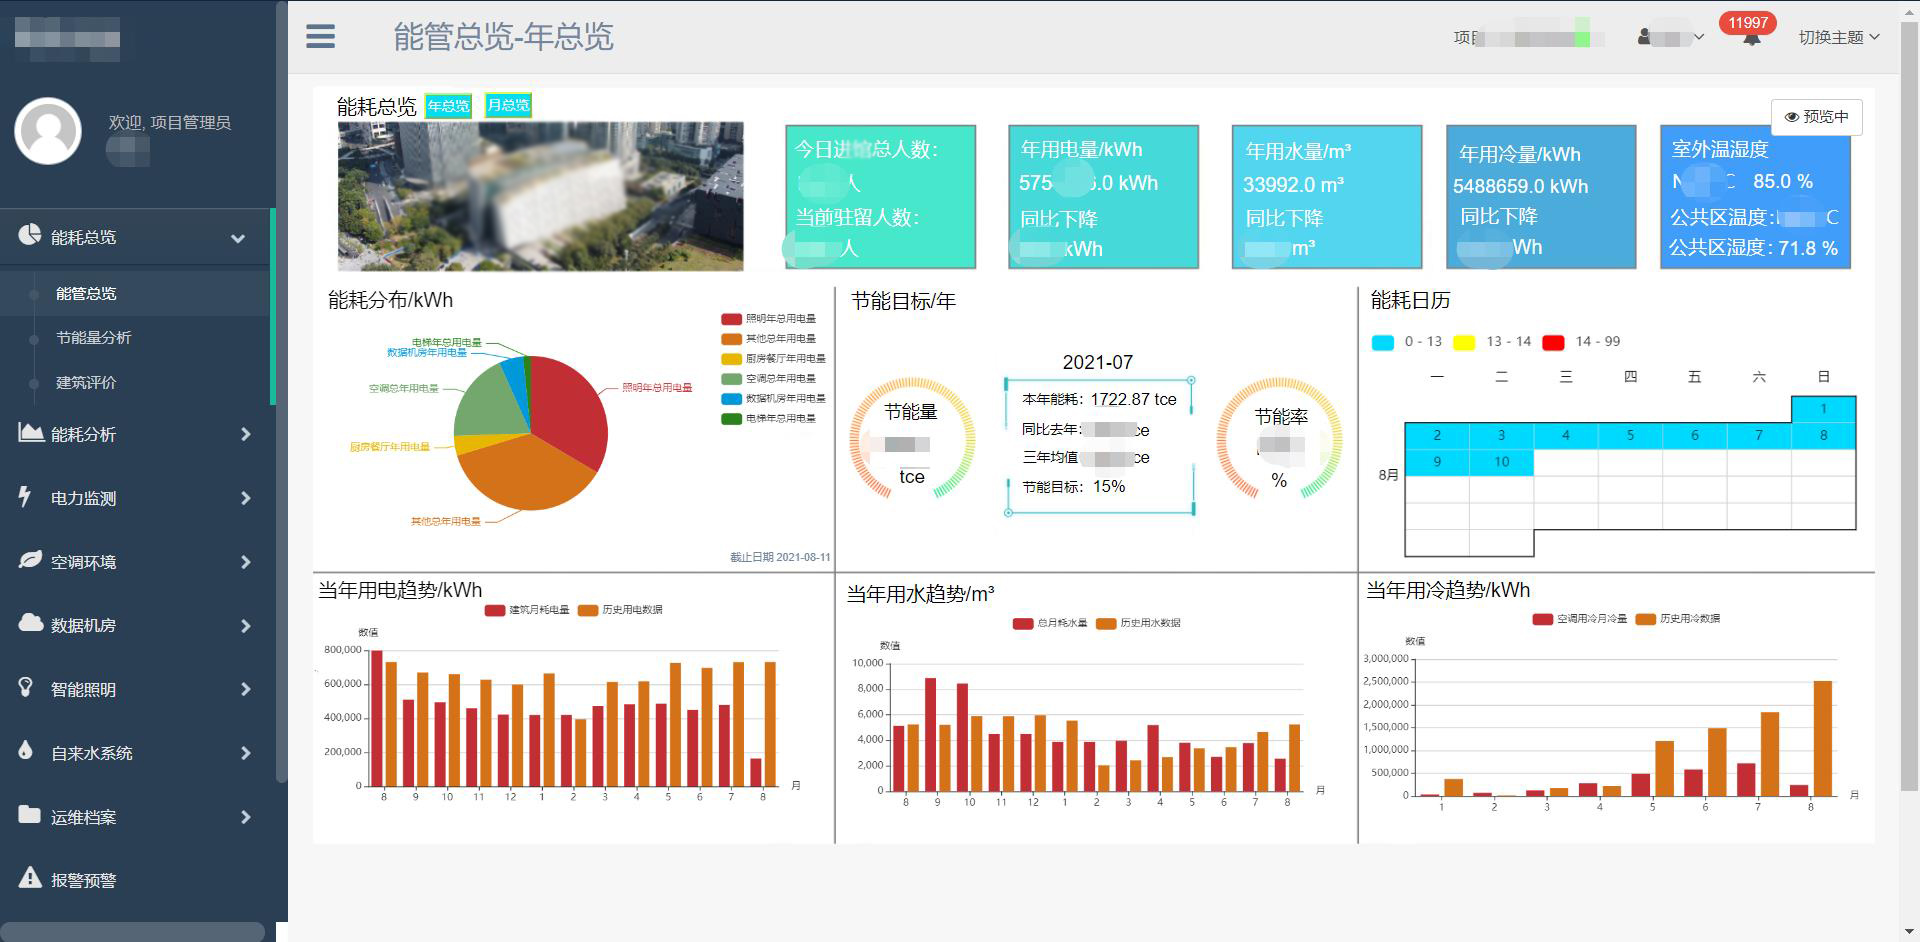This screenshot has width=1920, height=942.
Task: Toggle the 预览中 eye preview button
Action: 1816,117
